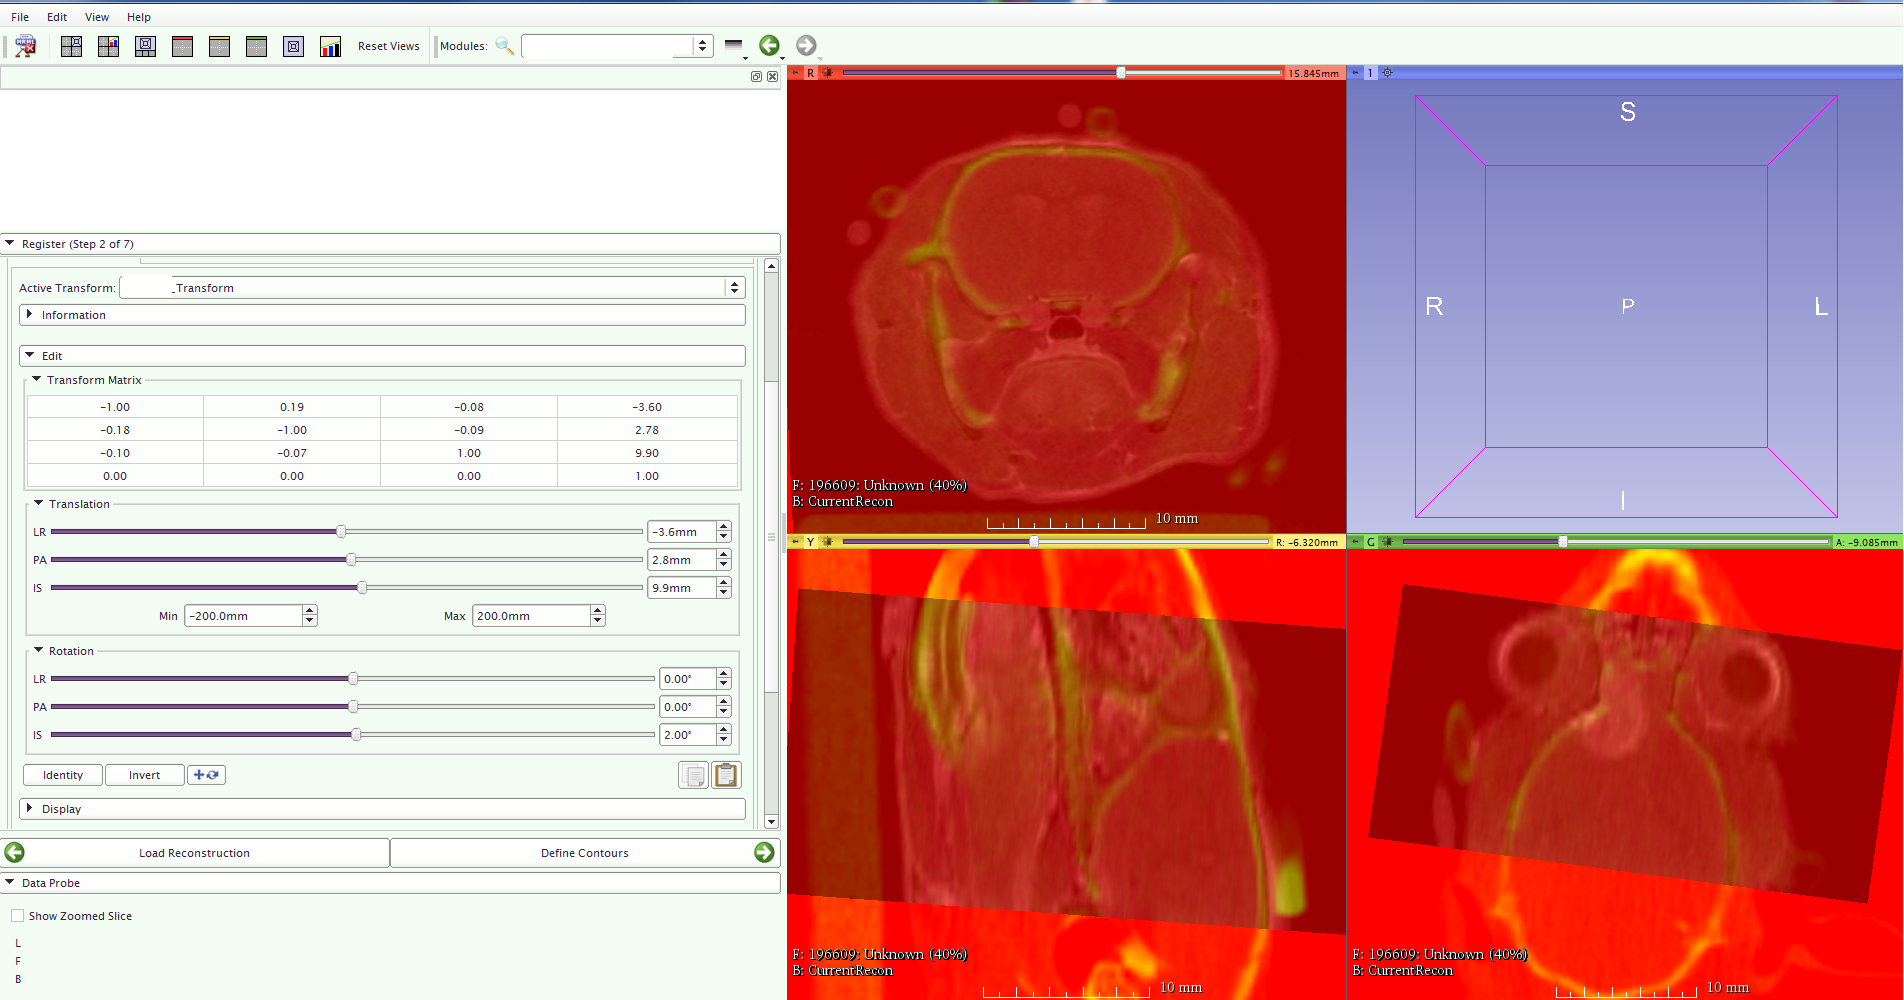1904x1000 pixels.
Task: Click the Identity button
Action: (63, 775)
